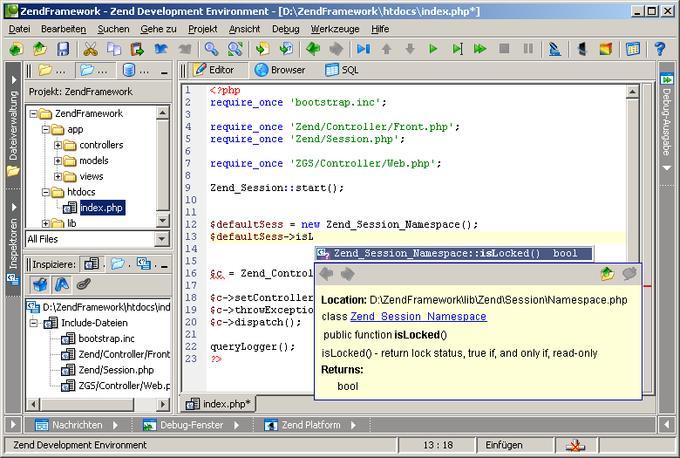
Task: Switch to the SQL tab
Action: click(x=342, y=70)
